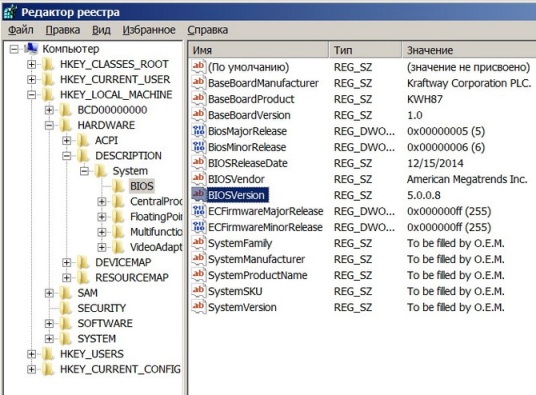The height and width of the screenshot is (395, 536).
Task: Sort values by the Имя column header
Action: pos(258,50)
